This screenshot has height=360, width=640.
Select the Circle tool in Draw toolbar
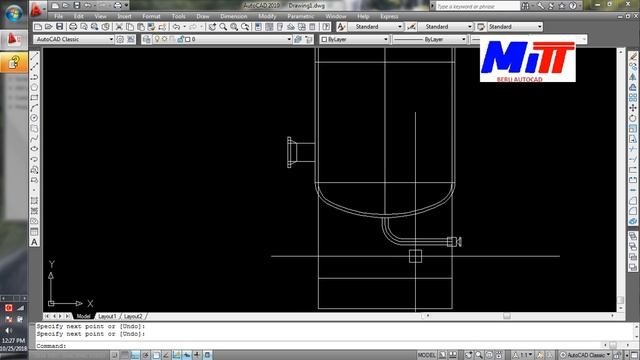(x=34, y=118)
